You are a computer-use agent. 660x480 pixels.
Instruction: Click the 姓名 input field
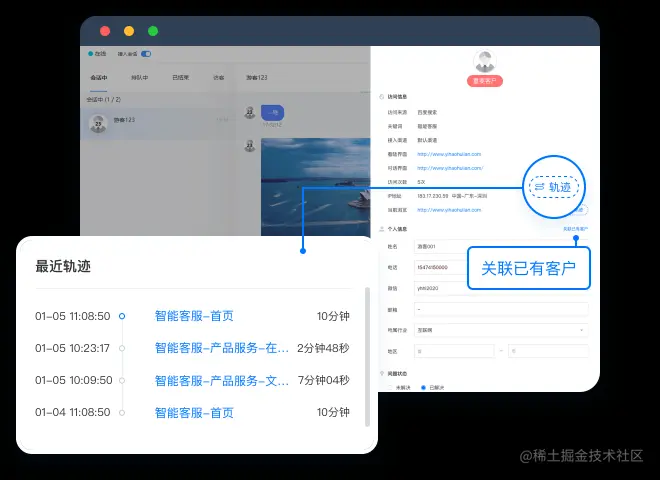[441, 246]
